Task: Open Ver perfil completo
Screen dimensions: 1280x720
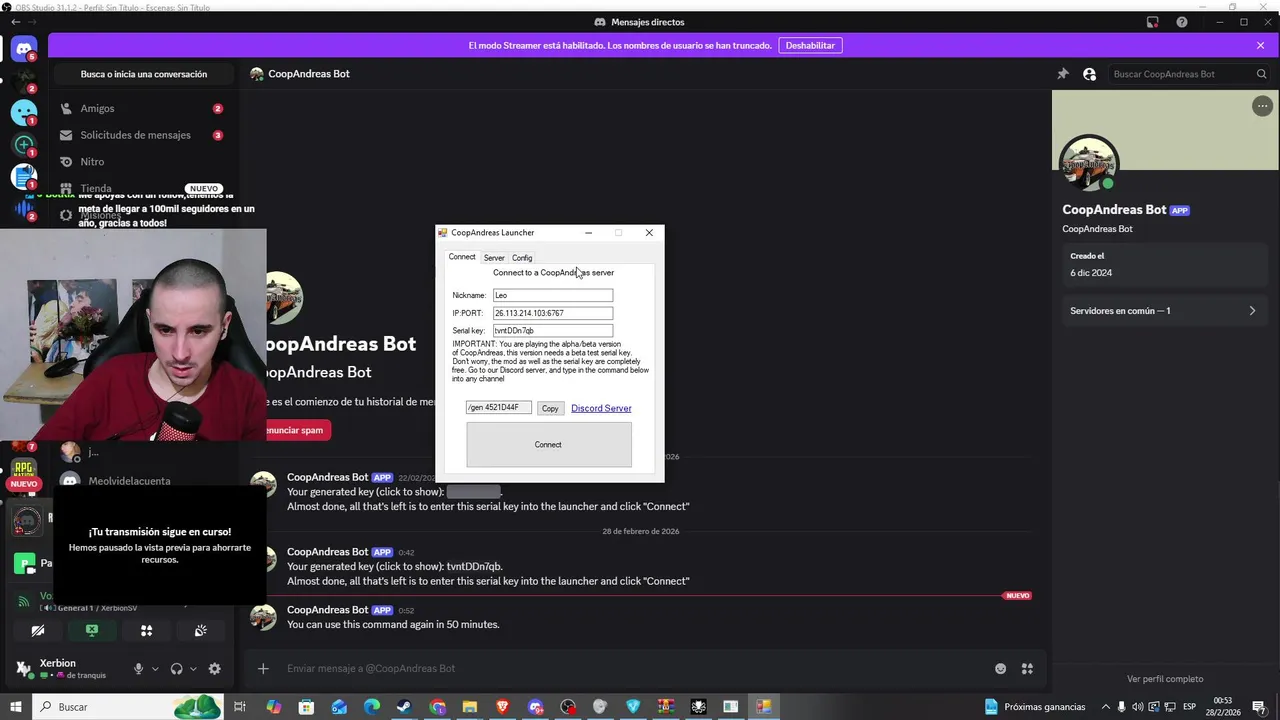Action: (1165, 679)
